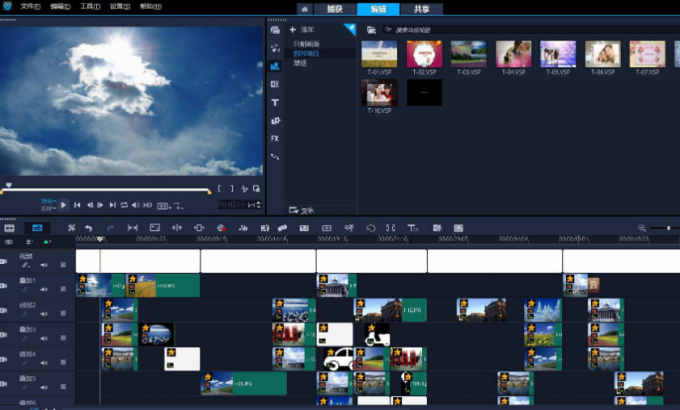This screenshot has width=680, height=410.
Task: Switch to timeline view icon
Action: [x=37, y=228]
